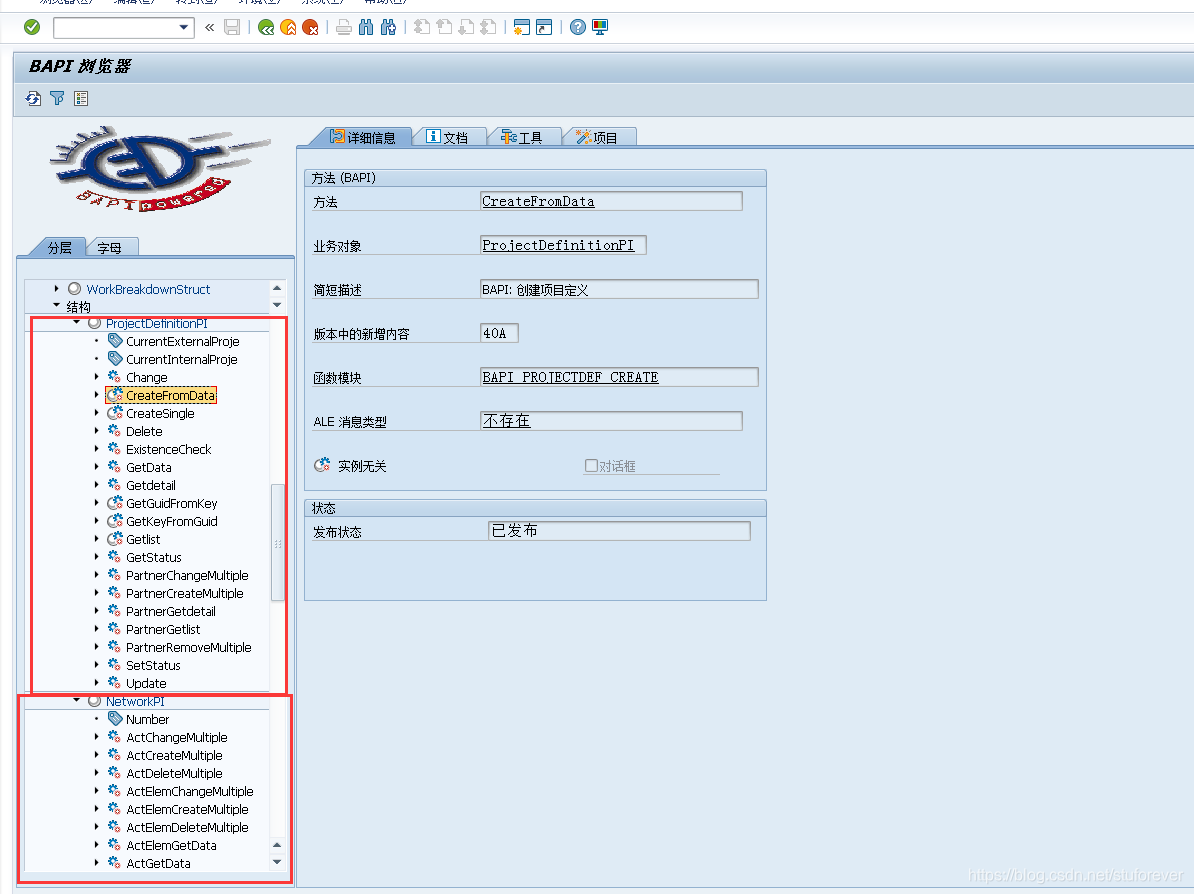
Task: Switch to the 文档 tab
Action: click(x=447, y=137)
